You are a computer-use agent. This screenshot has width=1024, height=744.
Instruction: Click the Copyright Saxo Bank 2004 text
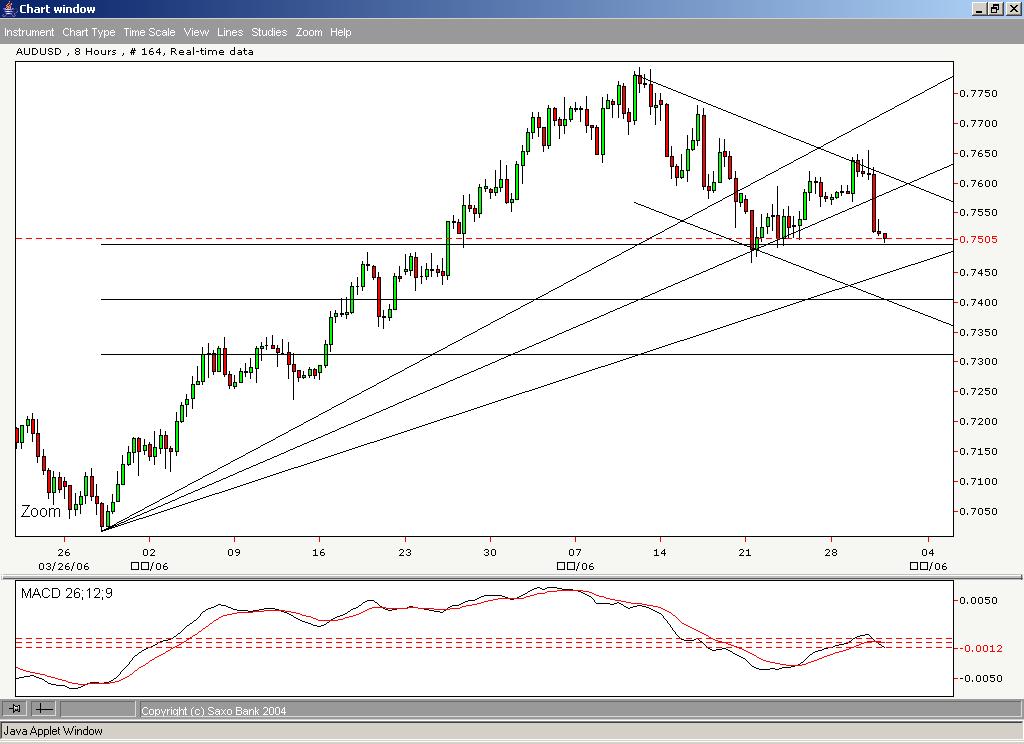click(x=213, y=710)
